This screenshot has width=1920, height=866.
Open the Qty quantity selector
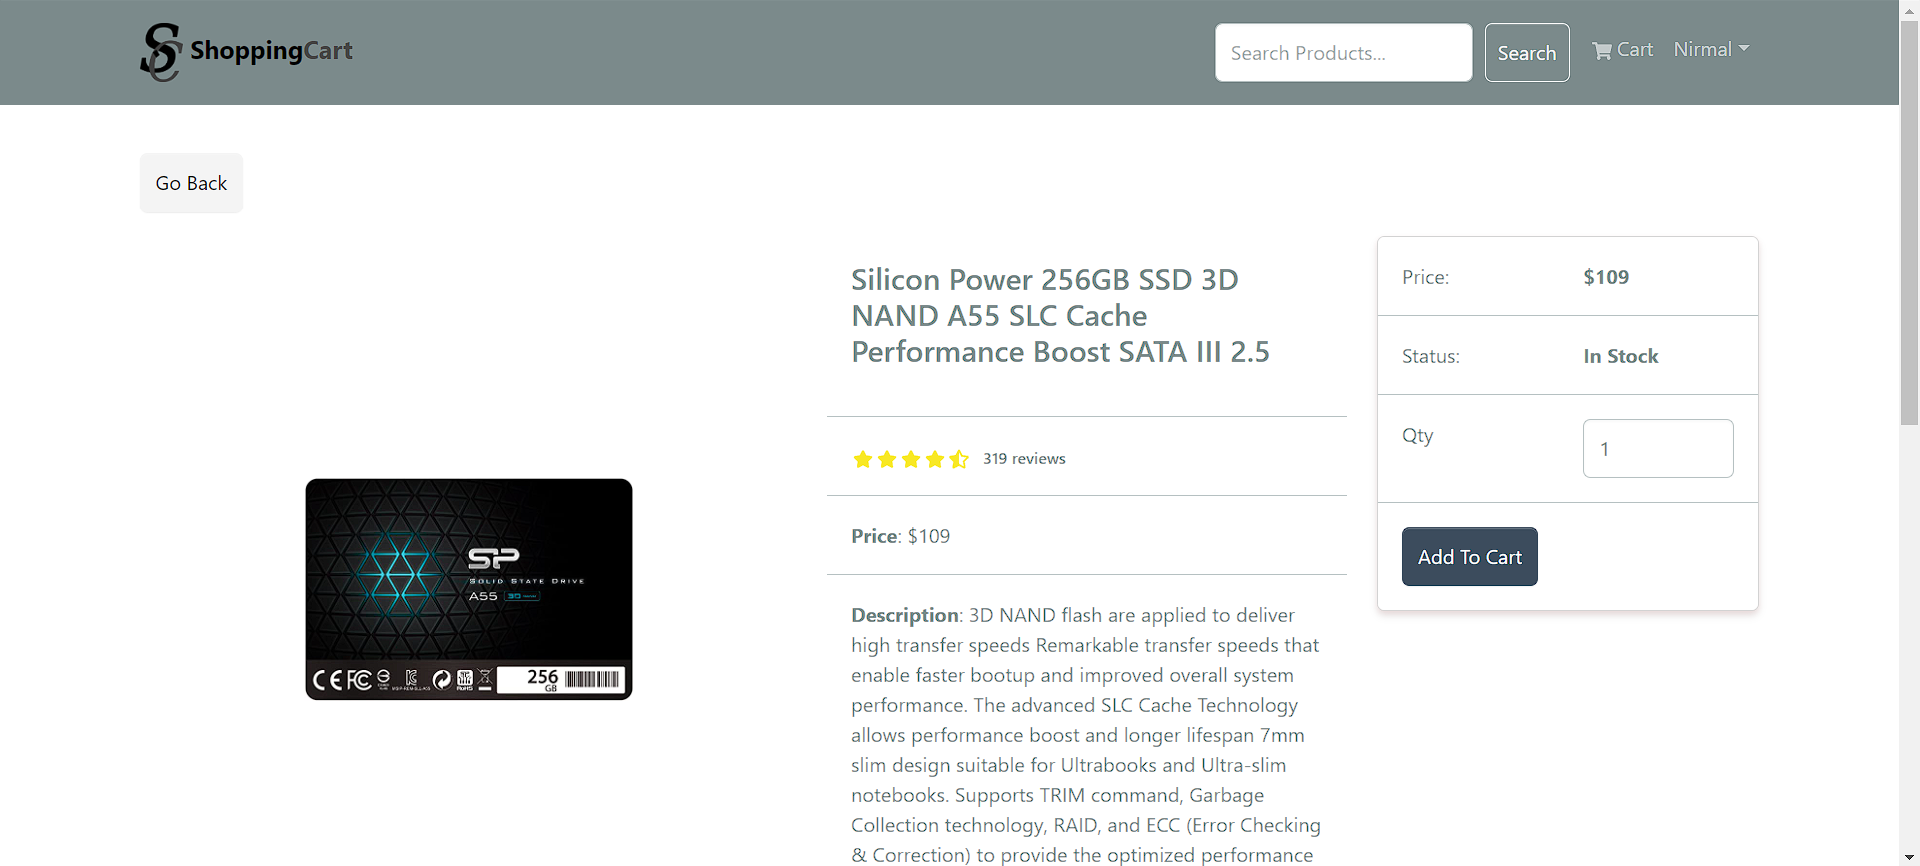[1658, 448]
